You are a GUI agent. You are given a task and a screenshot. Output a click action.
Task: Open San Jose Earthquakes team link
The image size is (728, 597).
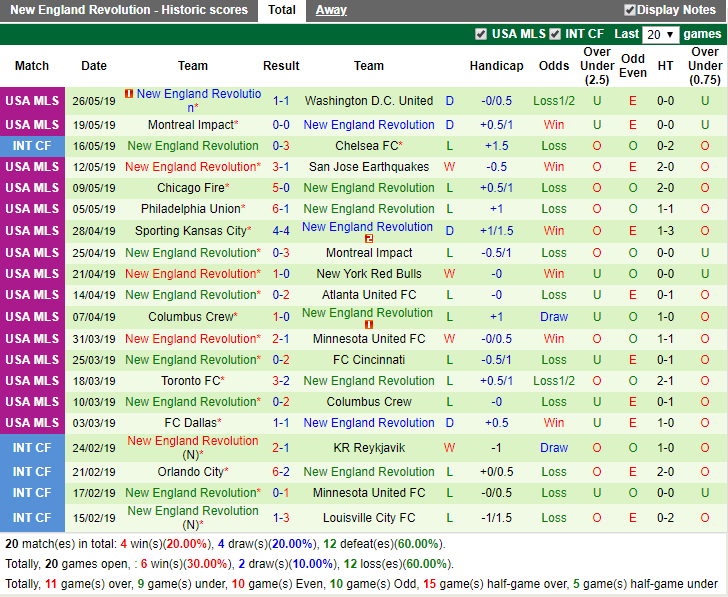(x=369, y=167)
